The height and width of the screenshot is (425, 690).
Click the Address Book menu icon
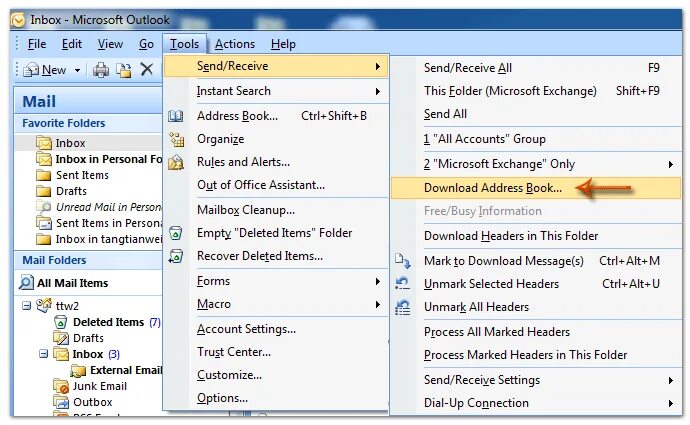(176, 116)
